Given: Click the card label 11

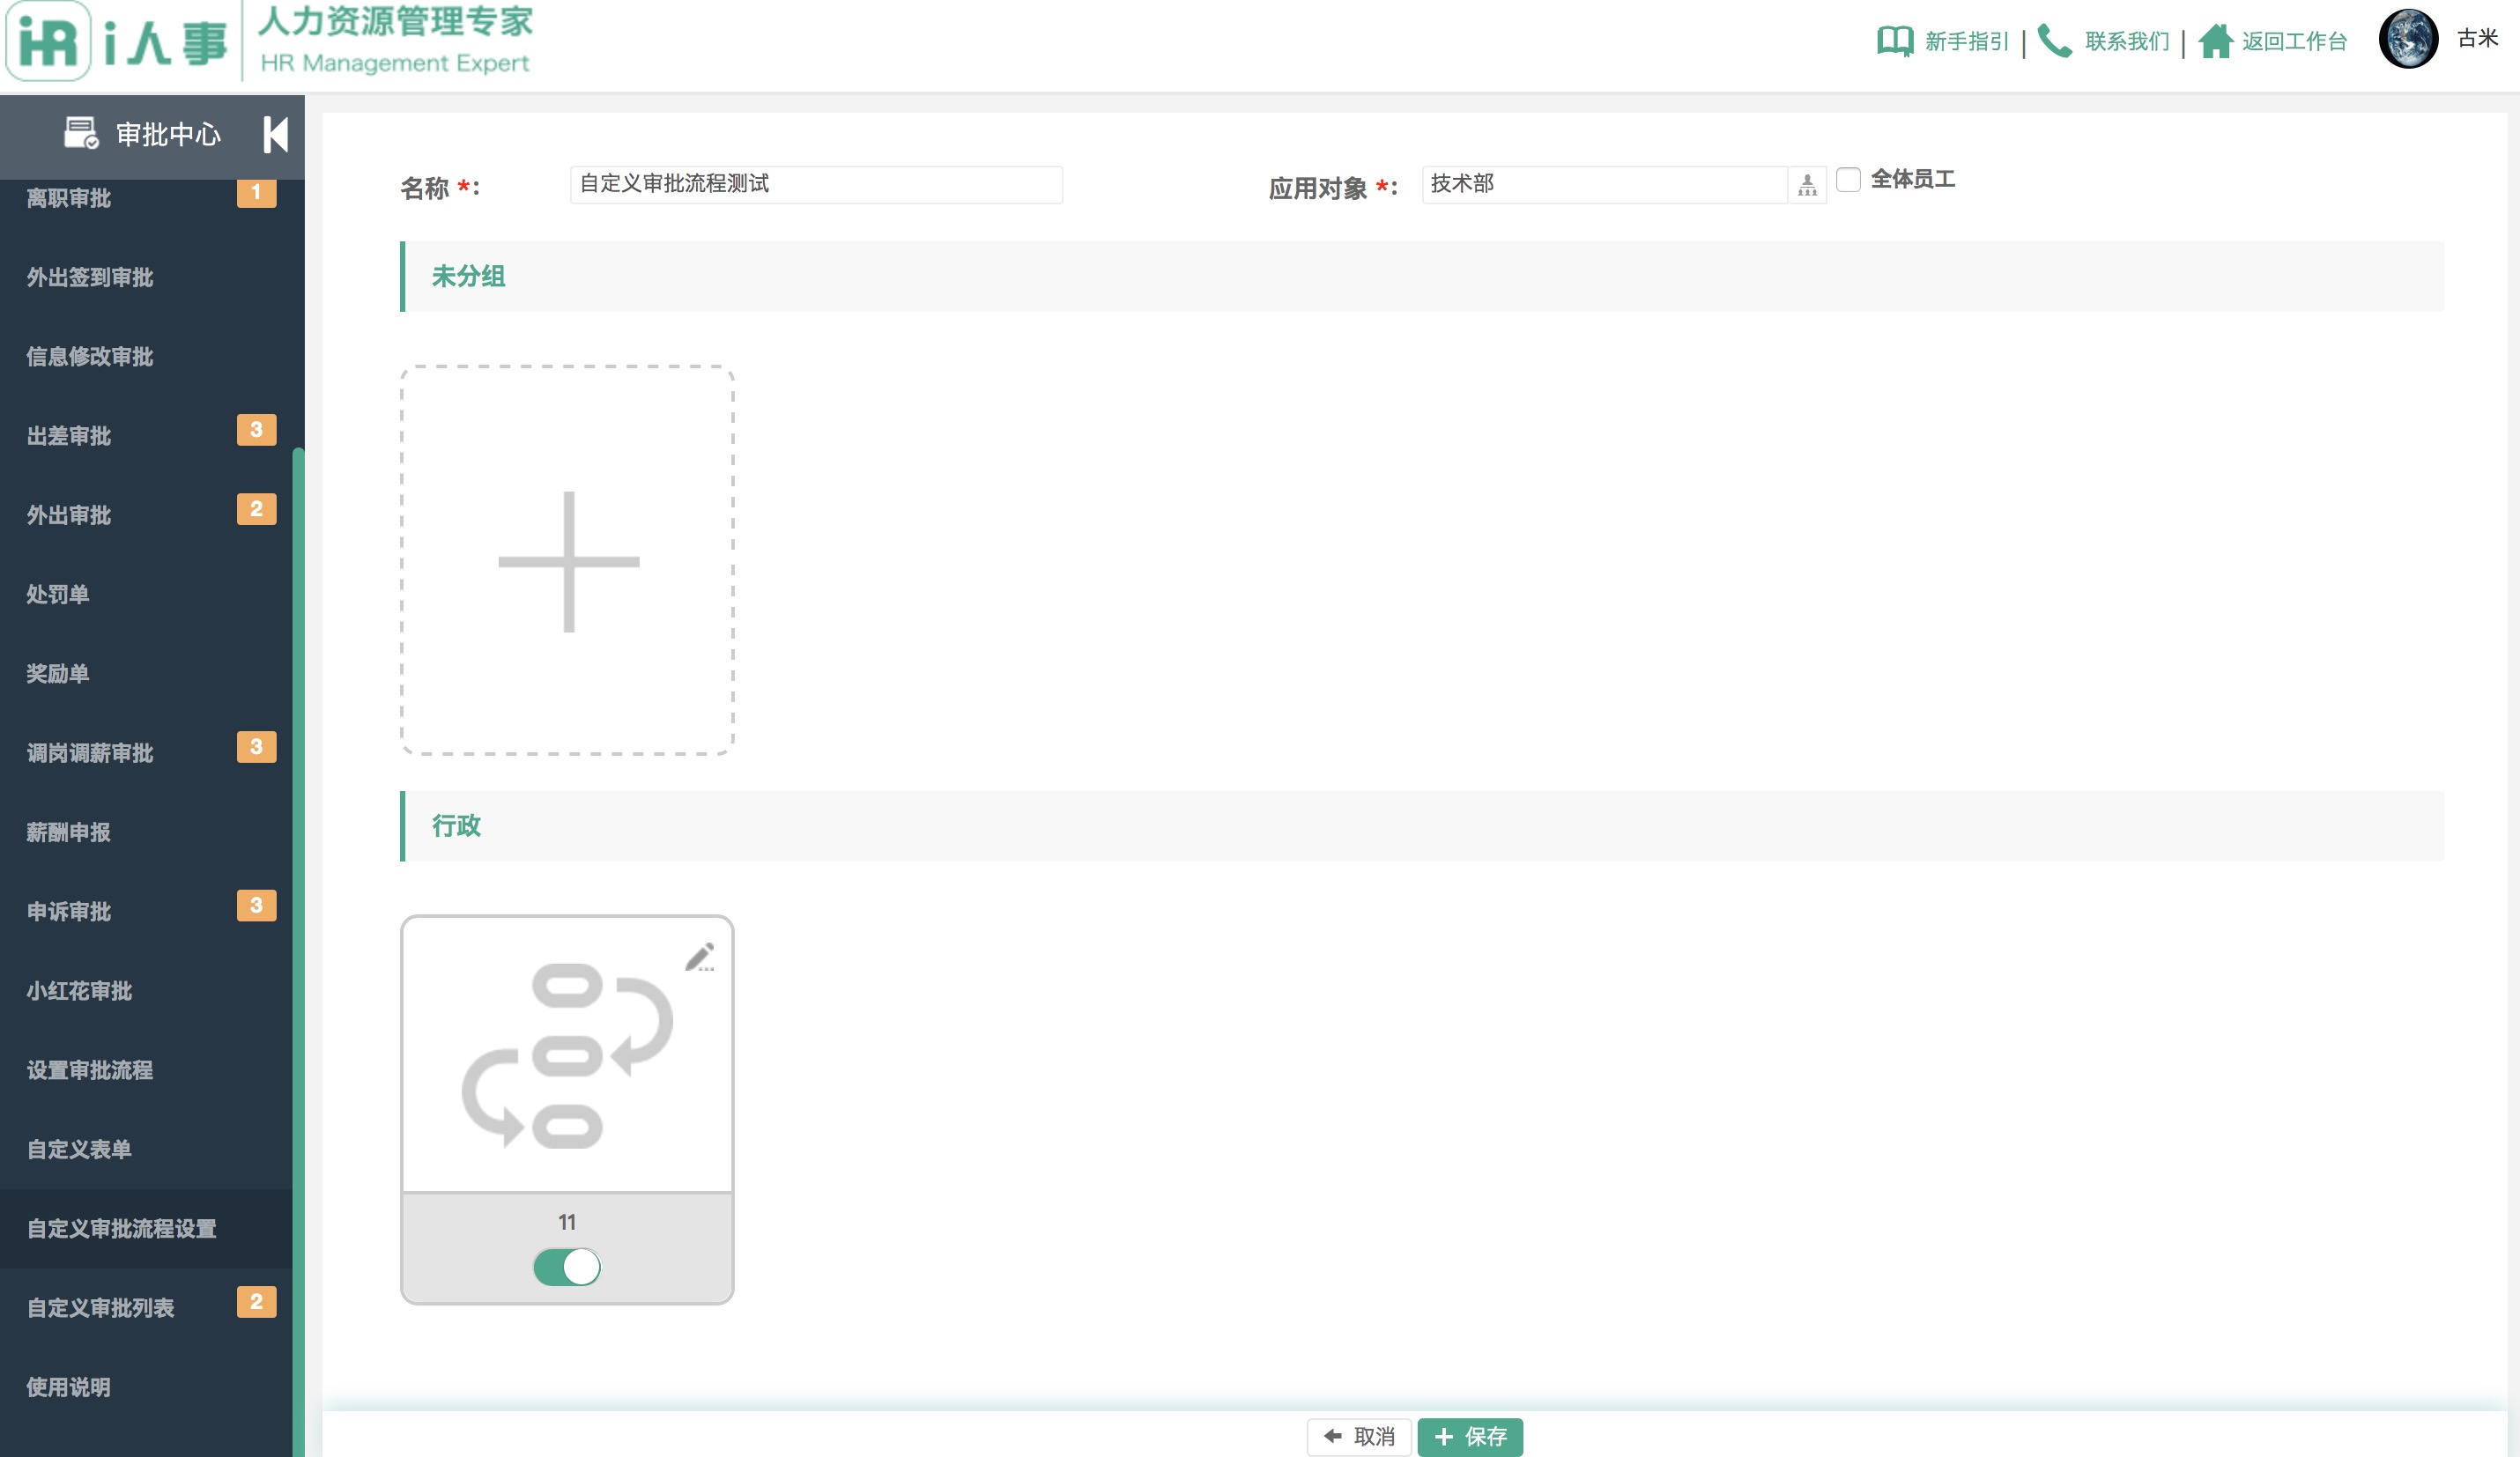Looking at the screenshot, I should tap(567, 1222).
